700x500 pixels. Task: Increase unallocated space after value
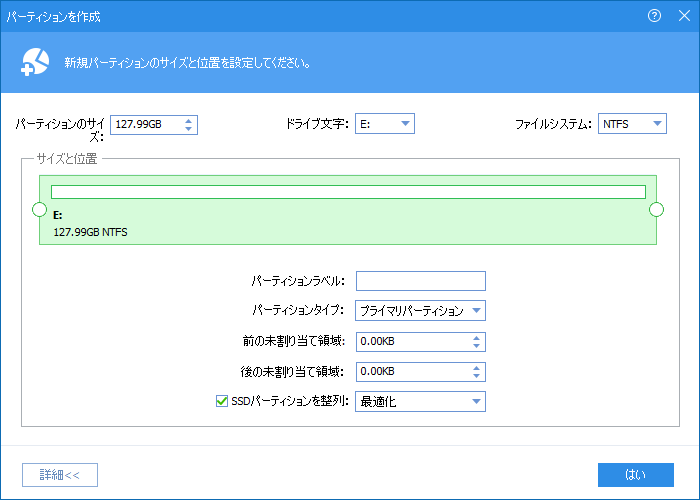pyautogui.click(x=476, y=368)
